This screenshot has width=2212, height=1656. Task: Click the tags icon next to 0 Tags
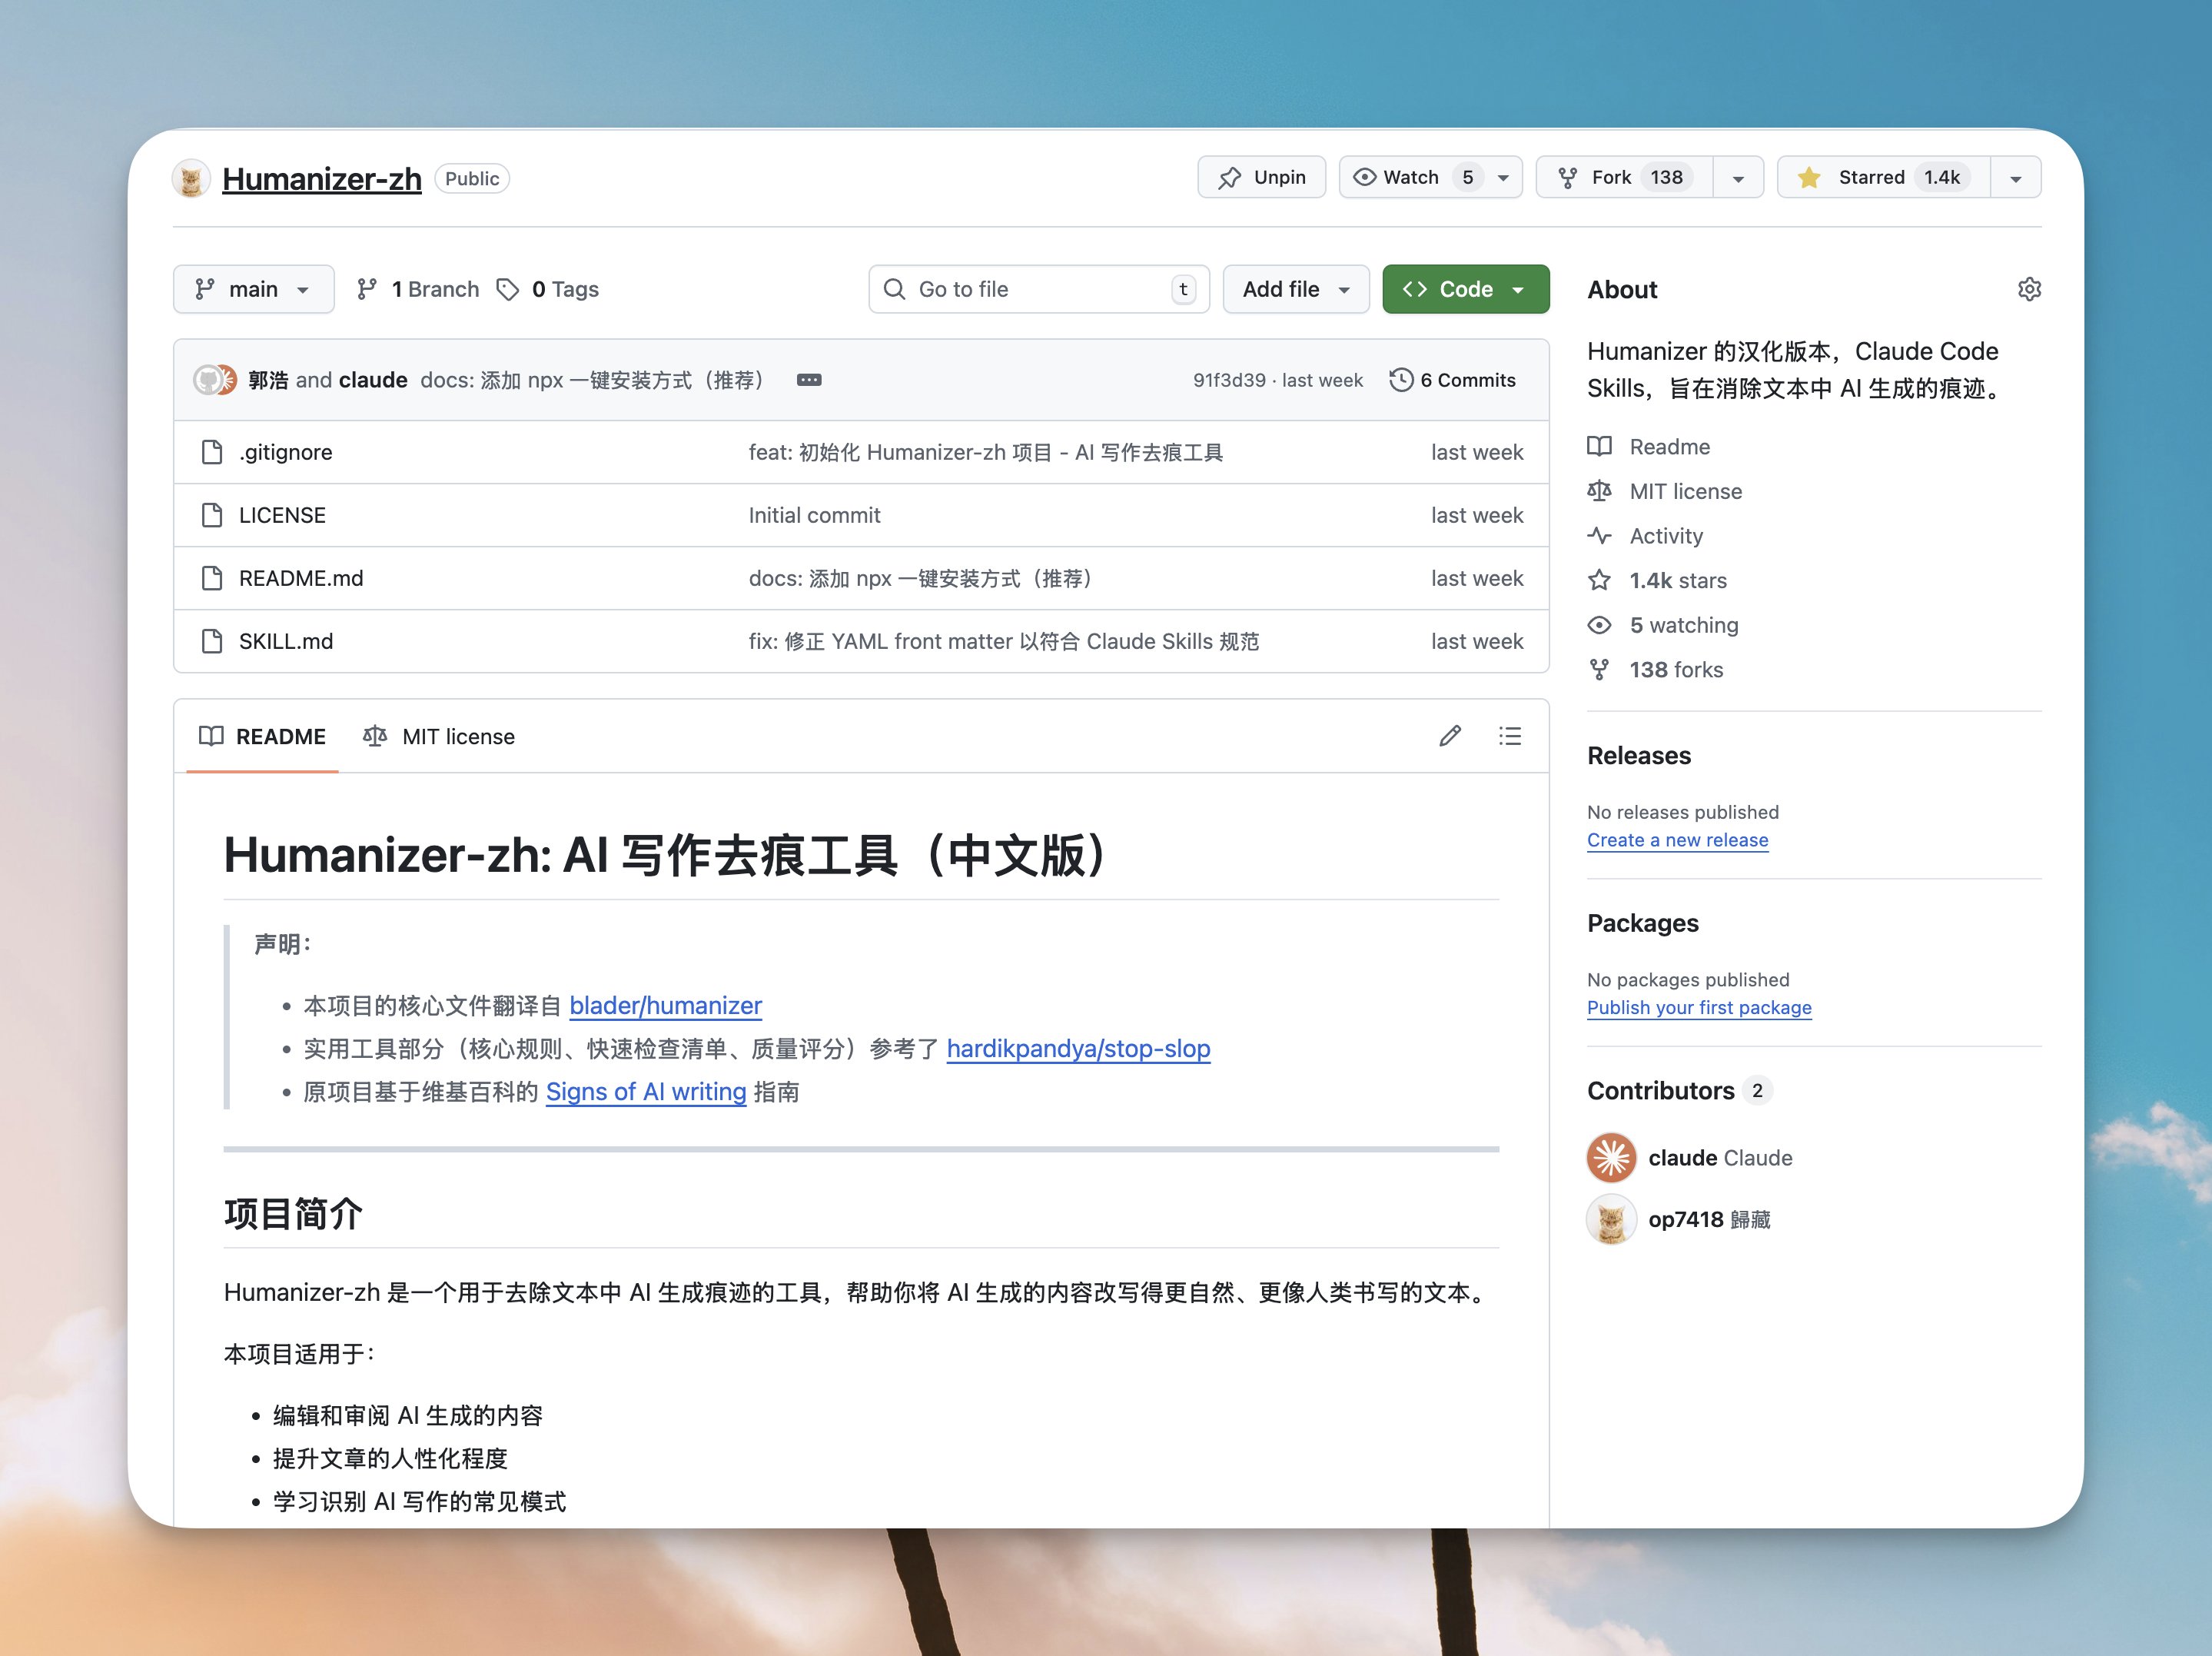[508, 289]
